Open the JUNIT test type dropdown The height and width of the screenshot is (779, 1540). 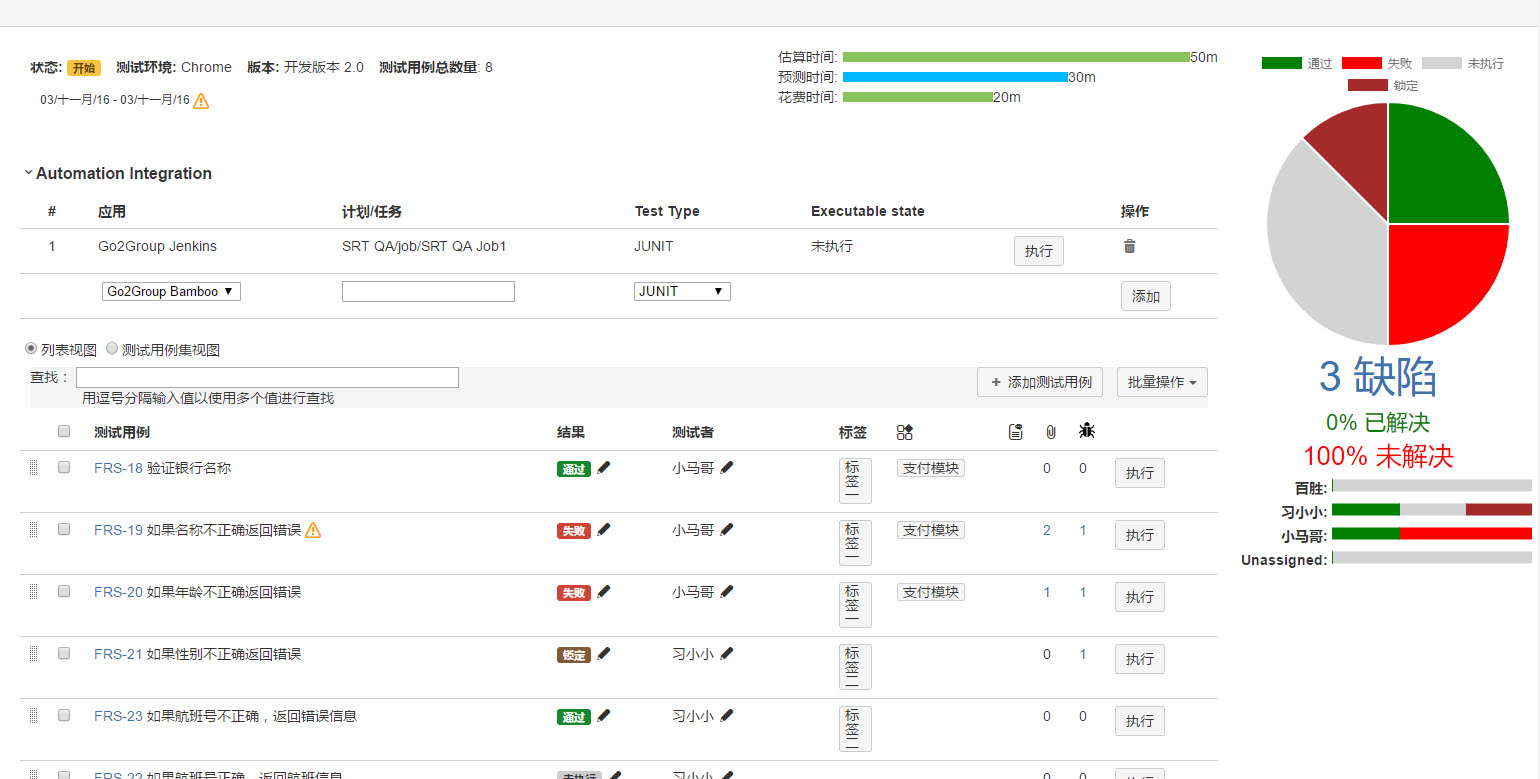click(682, 291)
